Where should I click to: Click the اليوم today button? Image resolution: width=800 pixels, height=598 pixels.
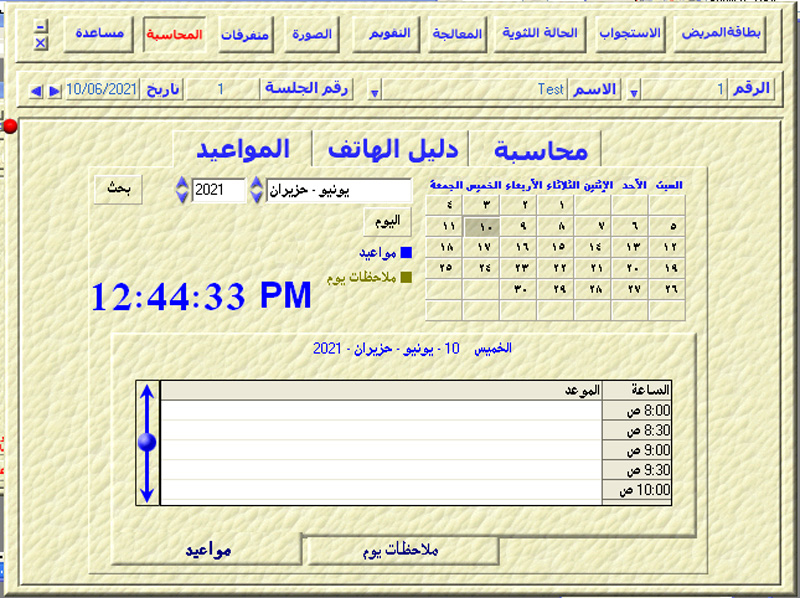pos(388,220)
